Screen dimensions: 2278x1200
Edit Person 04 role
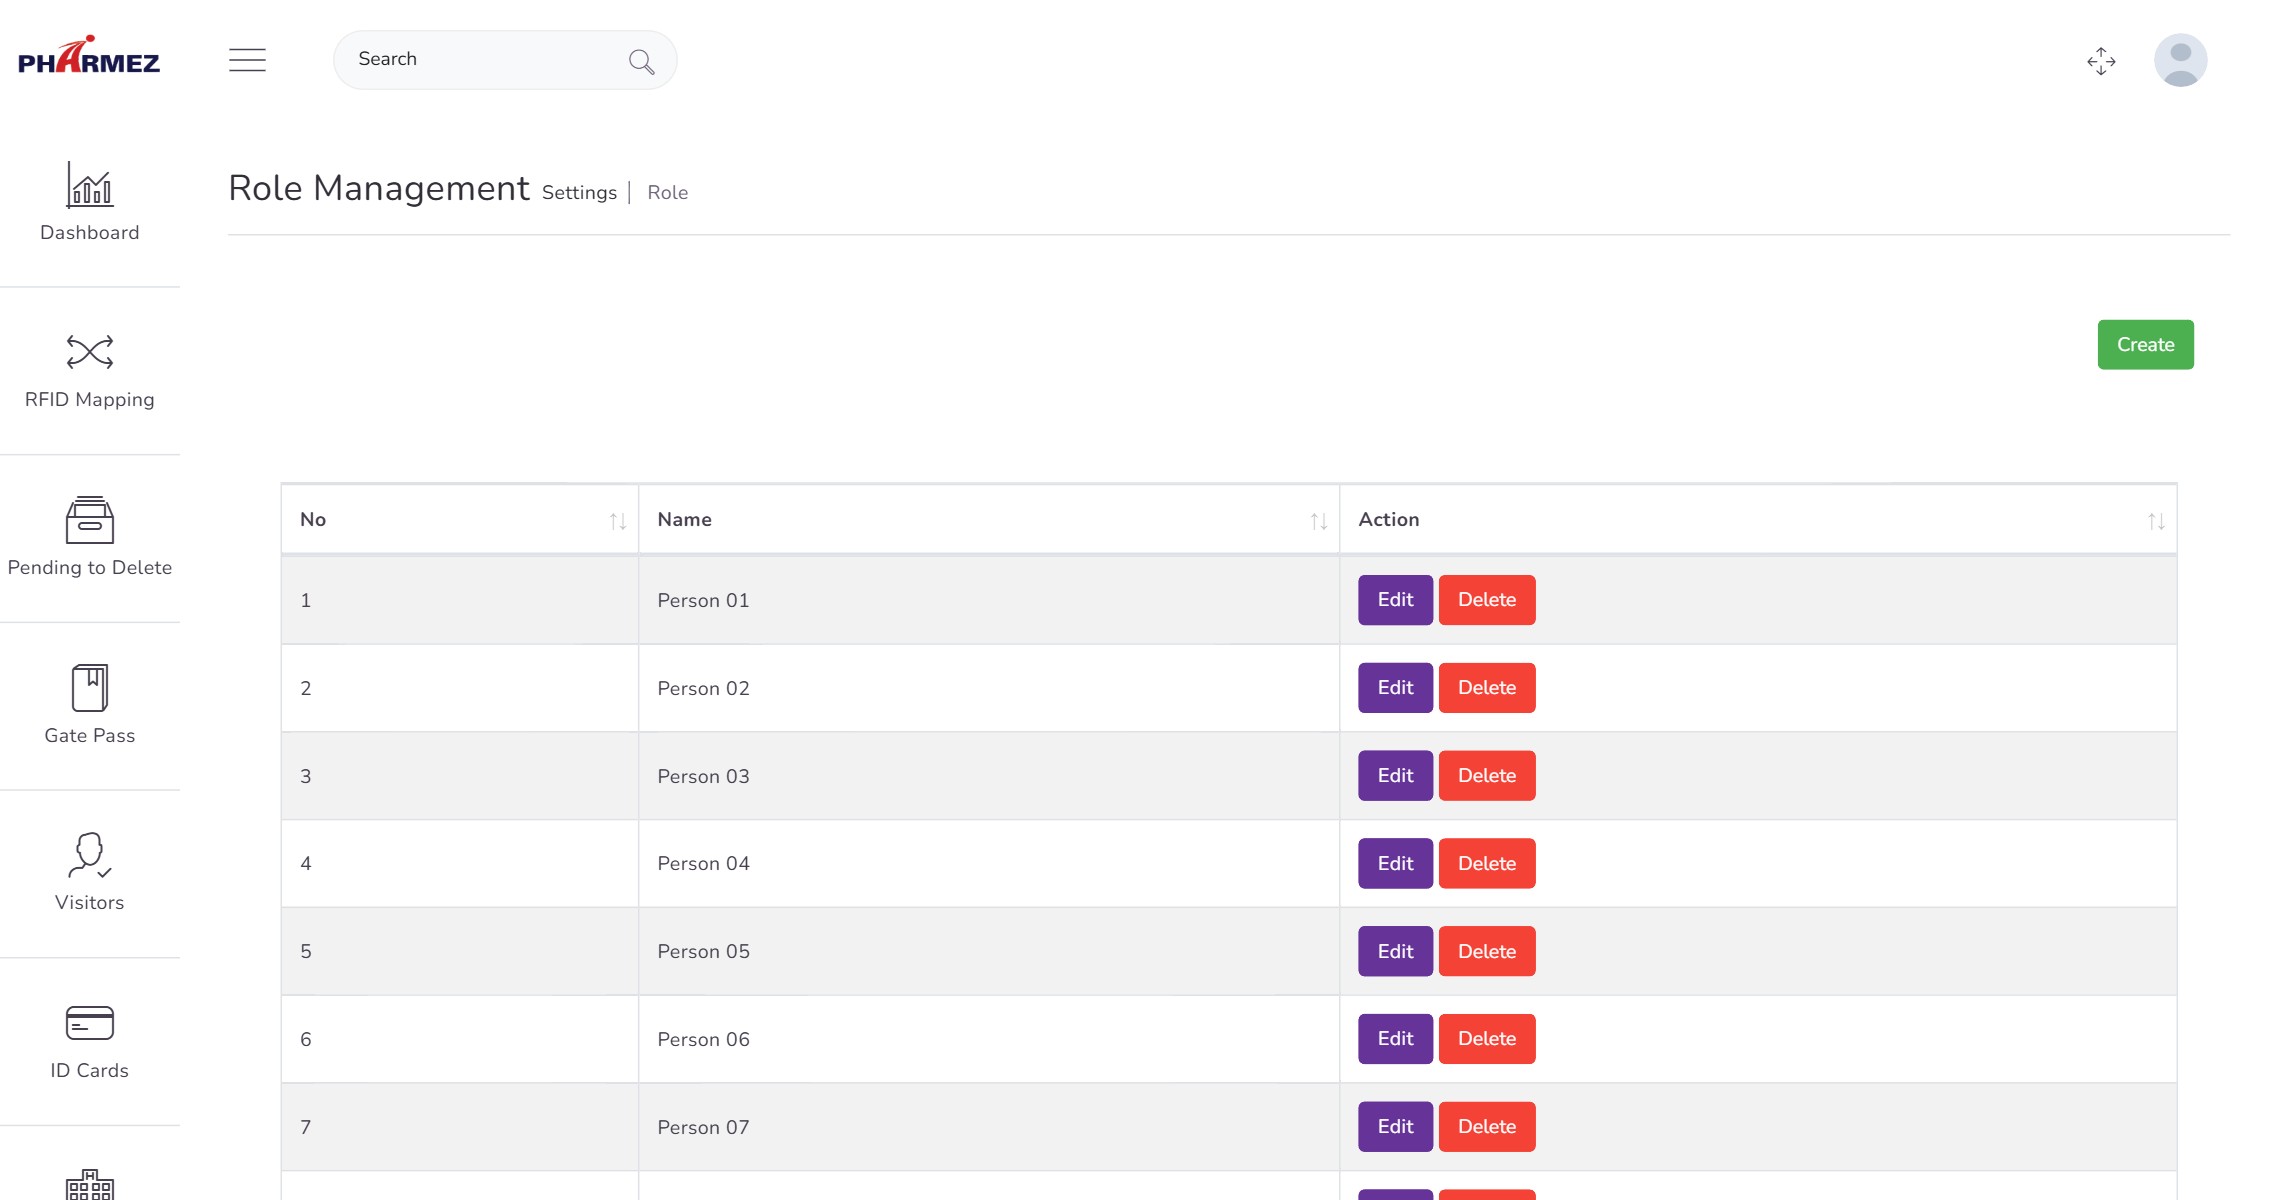tap(1395, 863)
